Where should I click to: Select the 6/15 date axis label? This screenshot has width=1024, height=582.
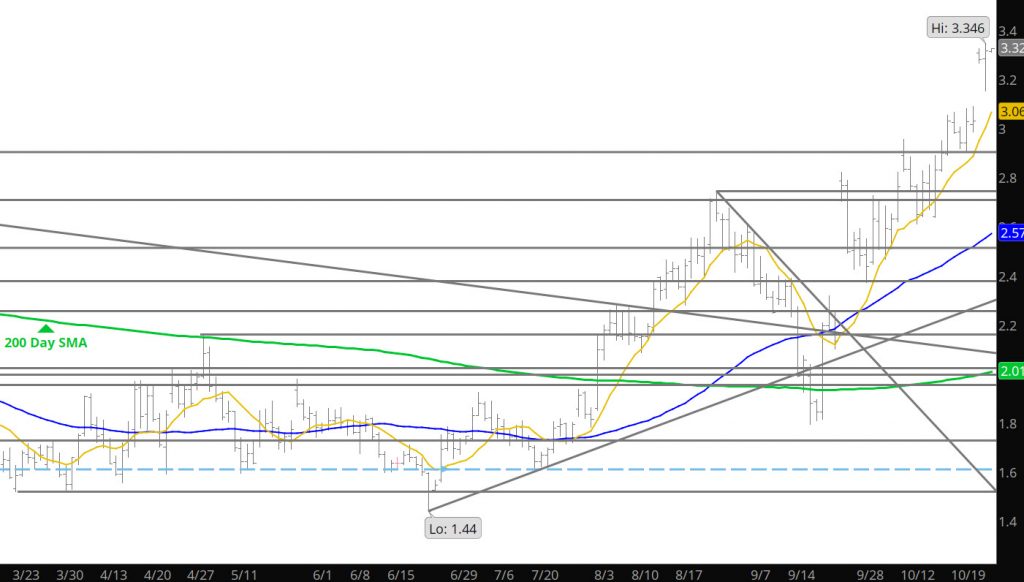(400, 575)
